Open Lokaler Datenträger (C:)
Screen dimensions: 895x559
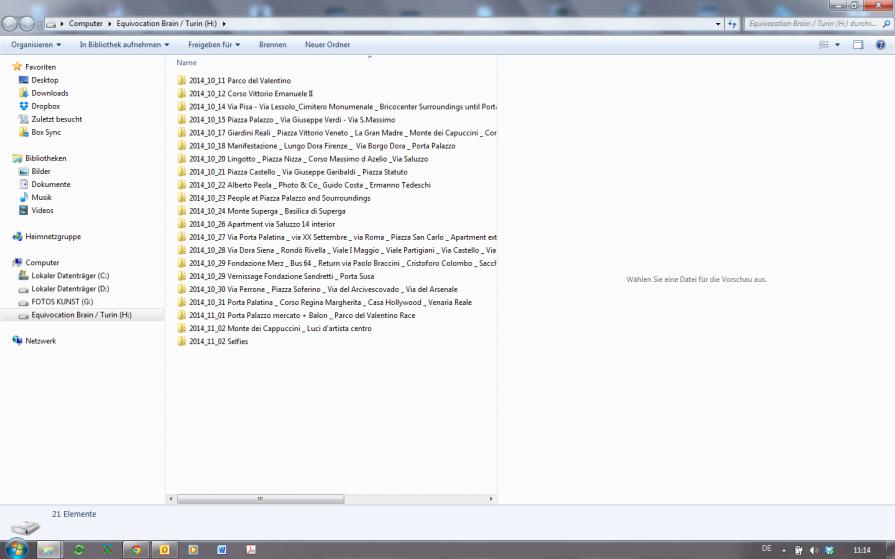(x=64, y=276)
